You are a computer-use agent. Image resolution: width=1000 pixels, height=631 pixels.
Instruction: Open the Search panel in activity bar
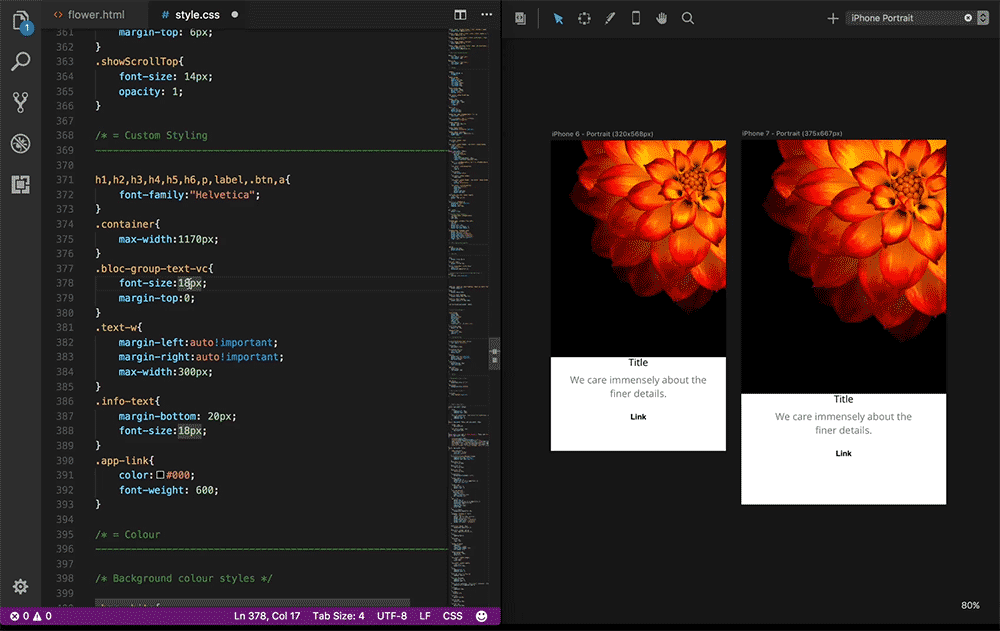click(x=20, y=61)
